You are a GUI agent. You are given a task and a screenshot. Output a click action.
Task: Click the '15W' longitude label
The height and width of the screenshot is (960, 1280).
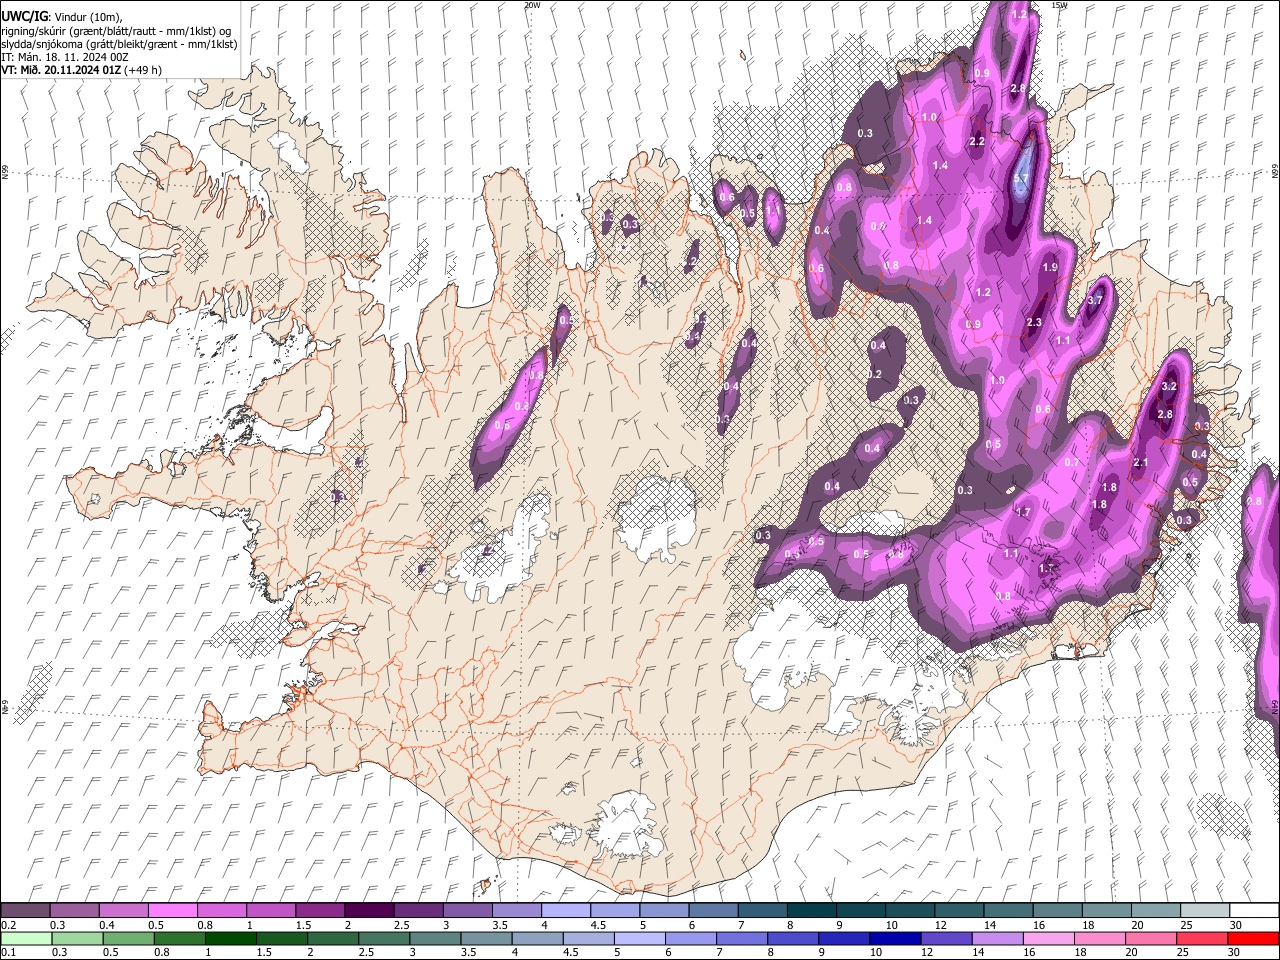[x=1059, y=5]
